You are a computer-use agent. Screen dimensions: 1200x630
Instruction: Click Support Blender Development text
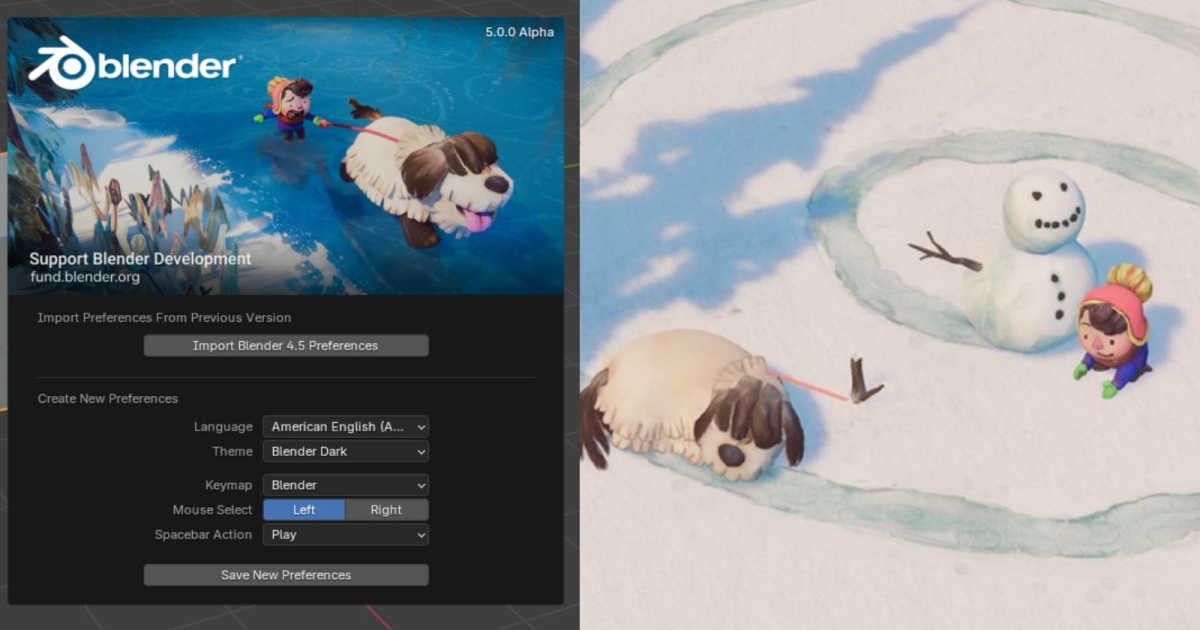coord(140,259)
